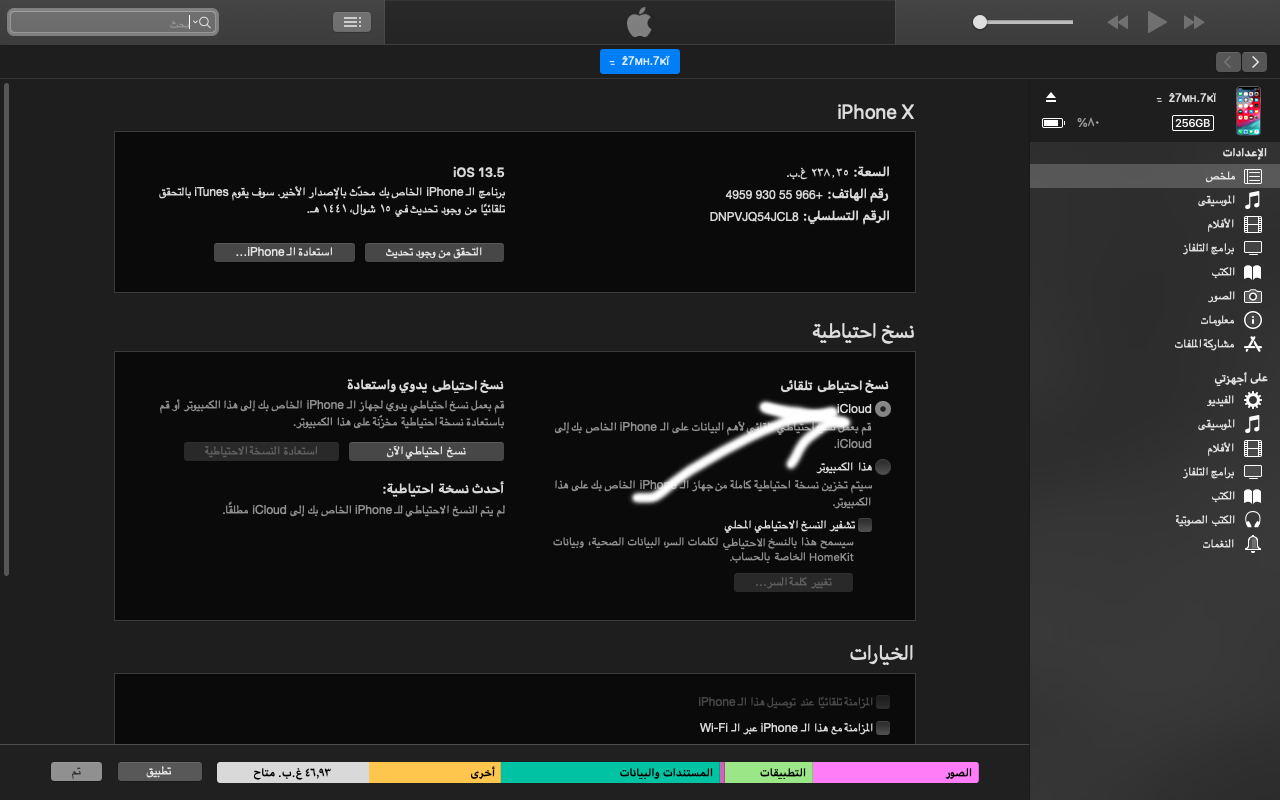1280x800 pixels.
Task: Click the green Apps storage segment
Action: 769,773
